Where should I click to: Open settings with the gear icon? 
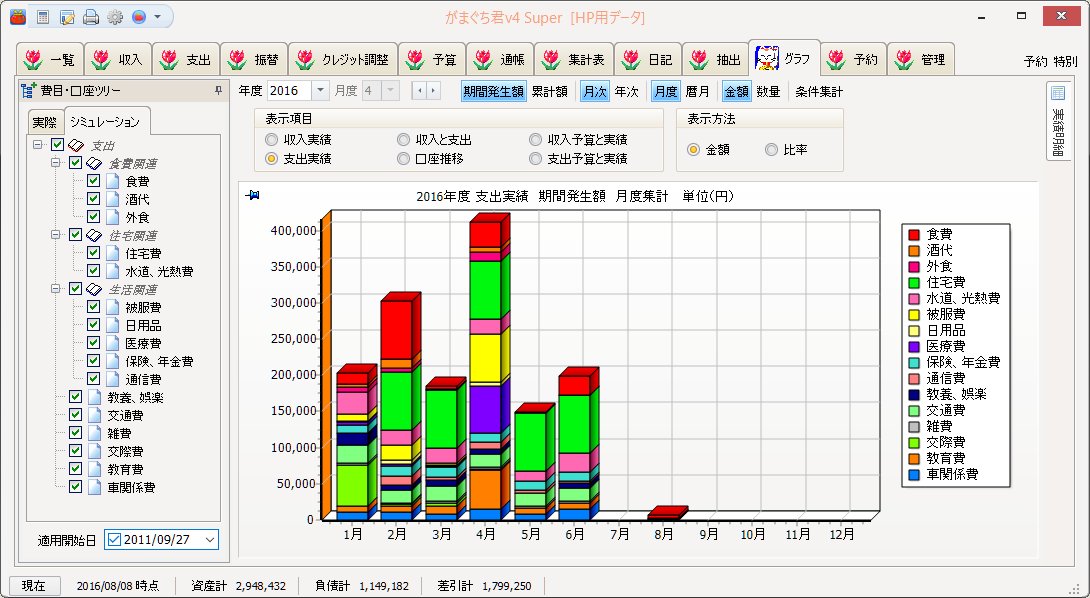pyautogui.click(x=115, y=17)
